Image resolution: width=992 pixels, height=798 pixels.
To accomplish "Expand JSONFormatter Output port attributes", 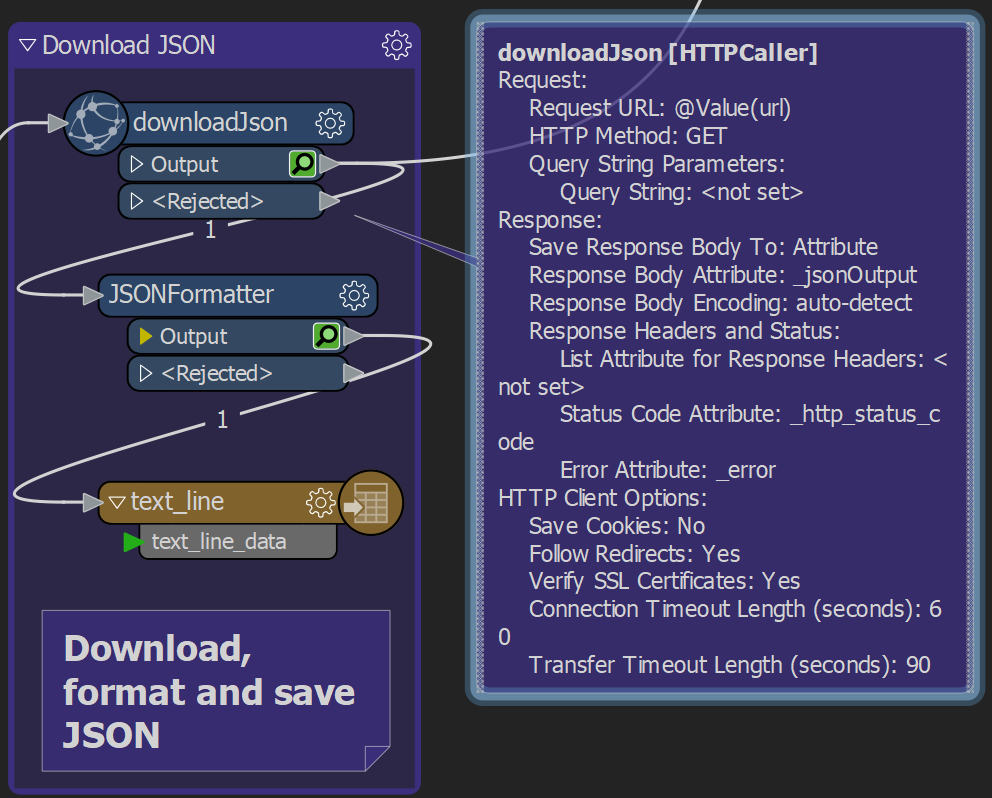I will coord(146,336).
